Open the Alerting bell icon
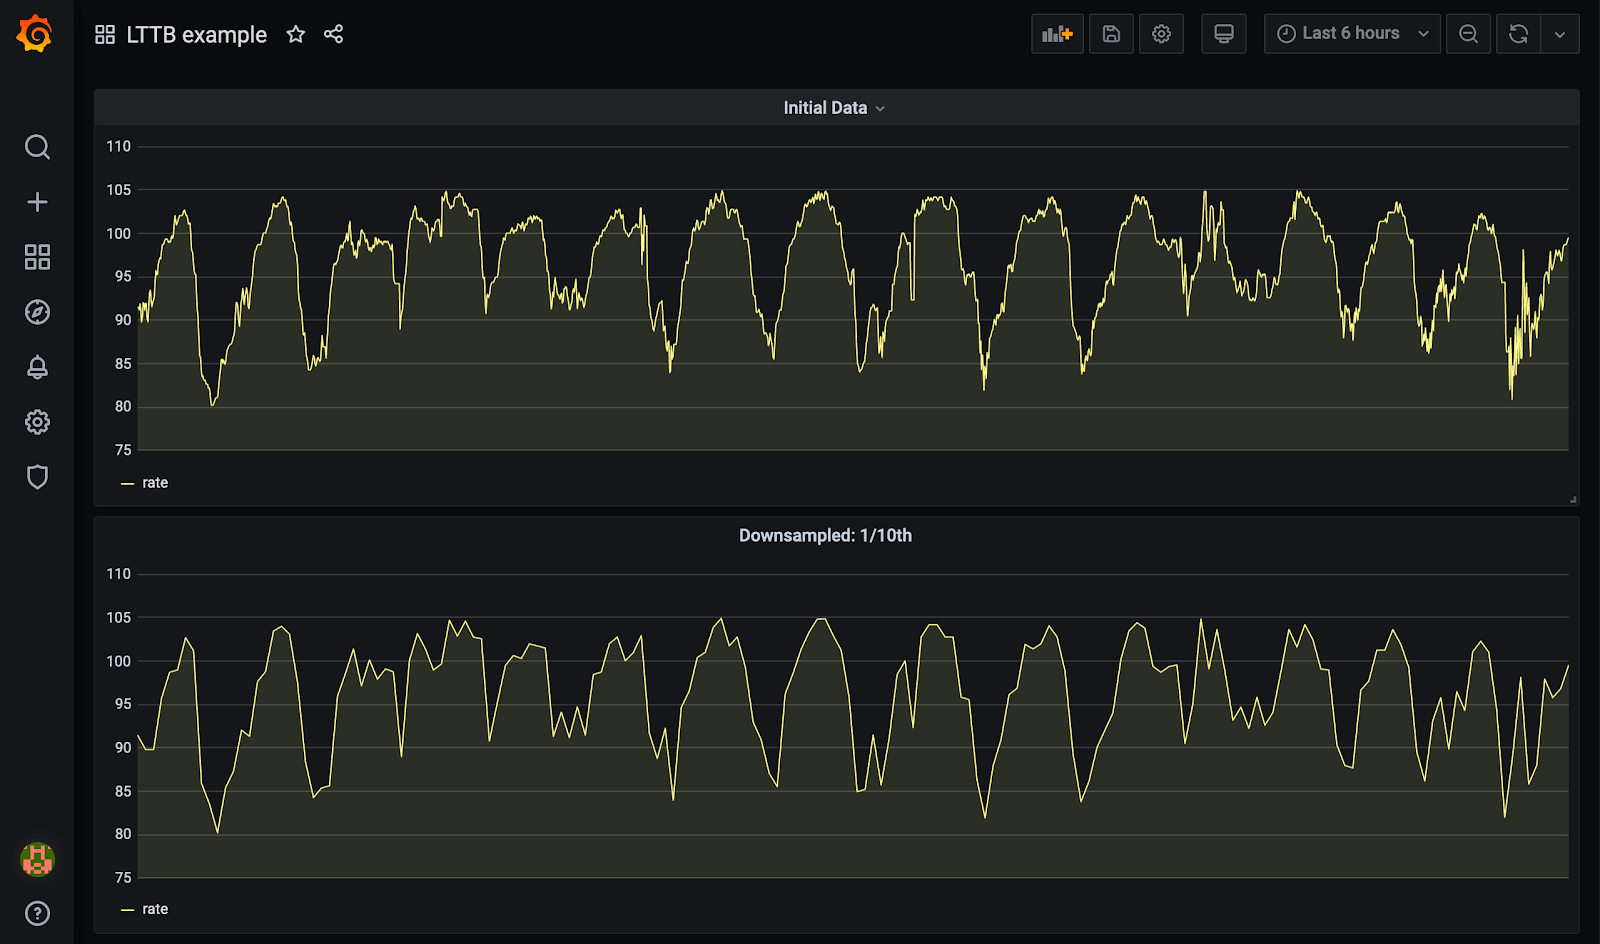 pos(37,367)
